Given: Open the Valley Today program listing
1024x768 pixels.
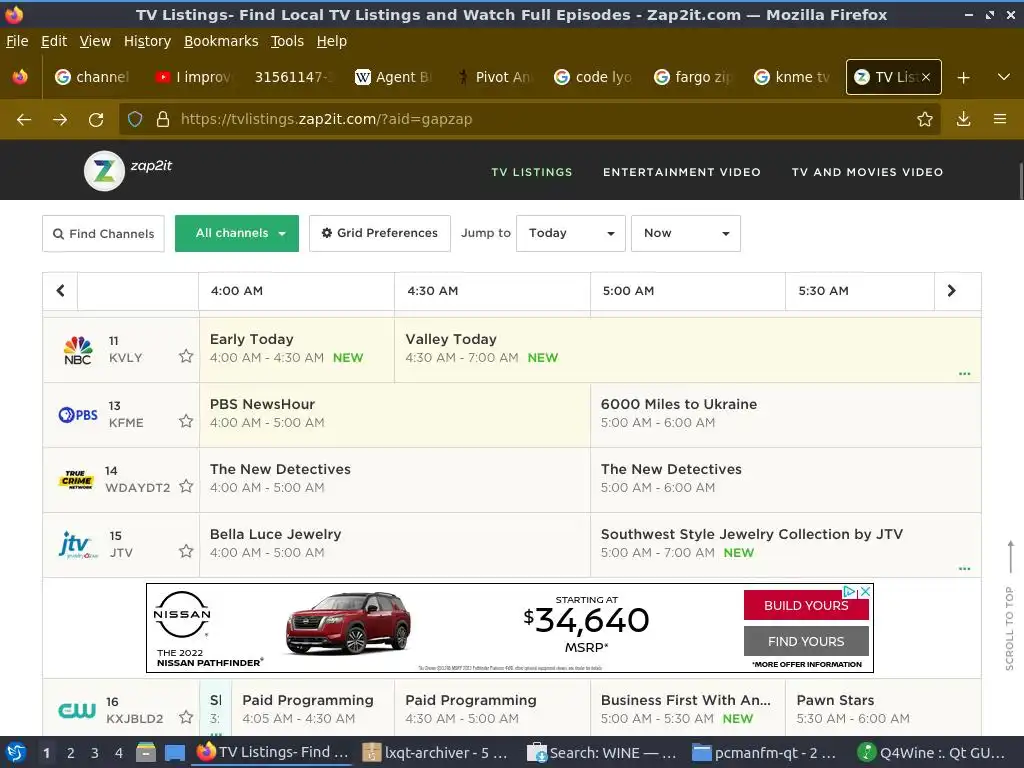Looking at the screenshot, I should 687,349.
